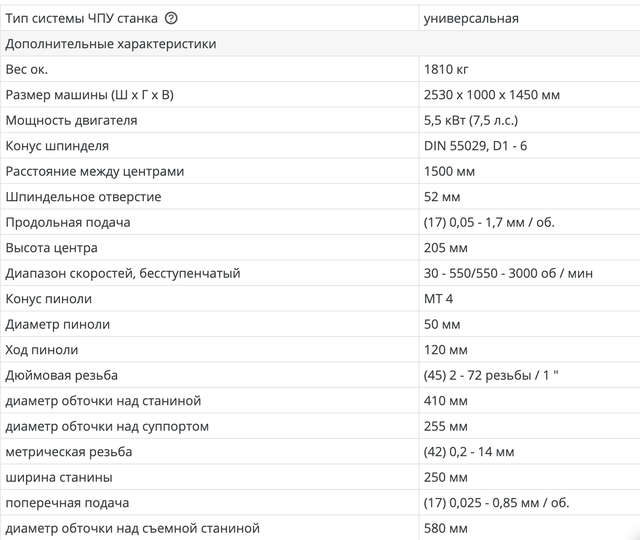This screenshot has width=640, height=540.
Task: Click the Конус пиноли value MT 4
Action: point(439,299)
